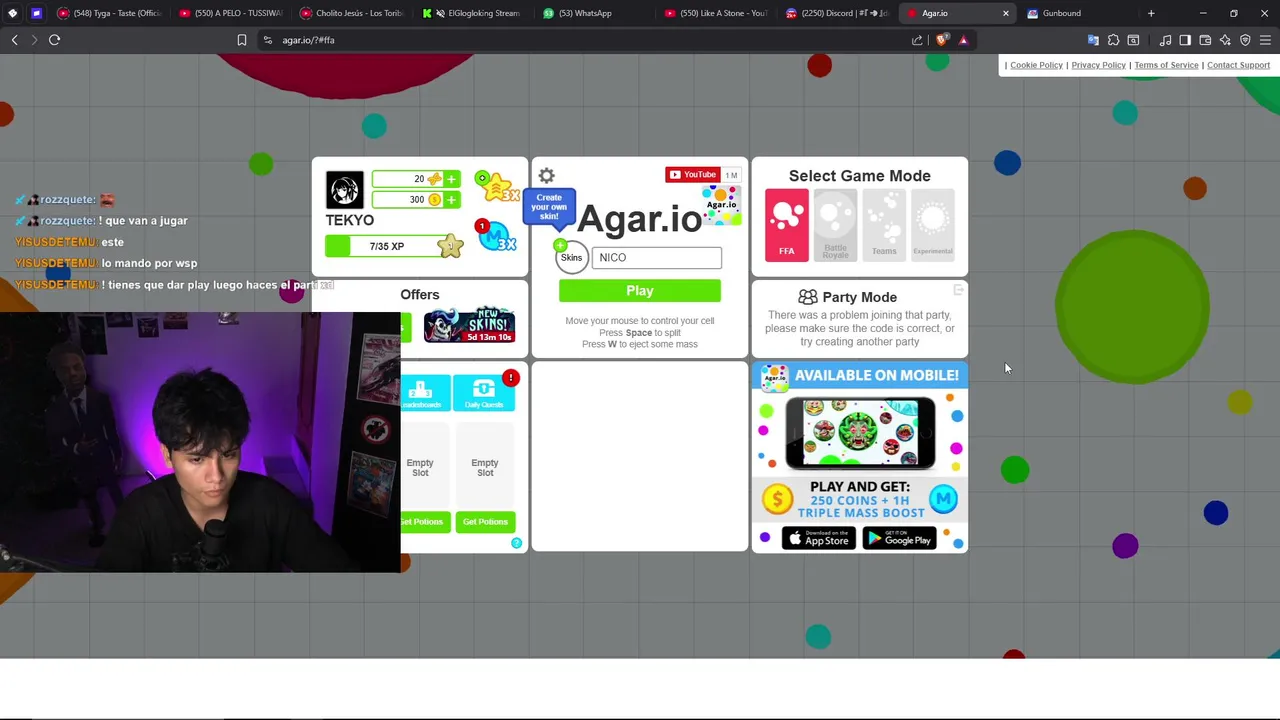Open the Brave Wallet icon
The width and height of the screenshot is (1280, 720).
(1205, 40)
